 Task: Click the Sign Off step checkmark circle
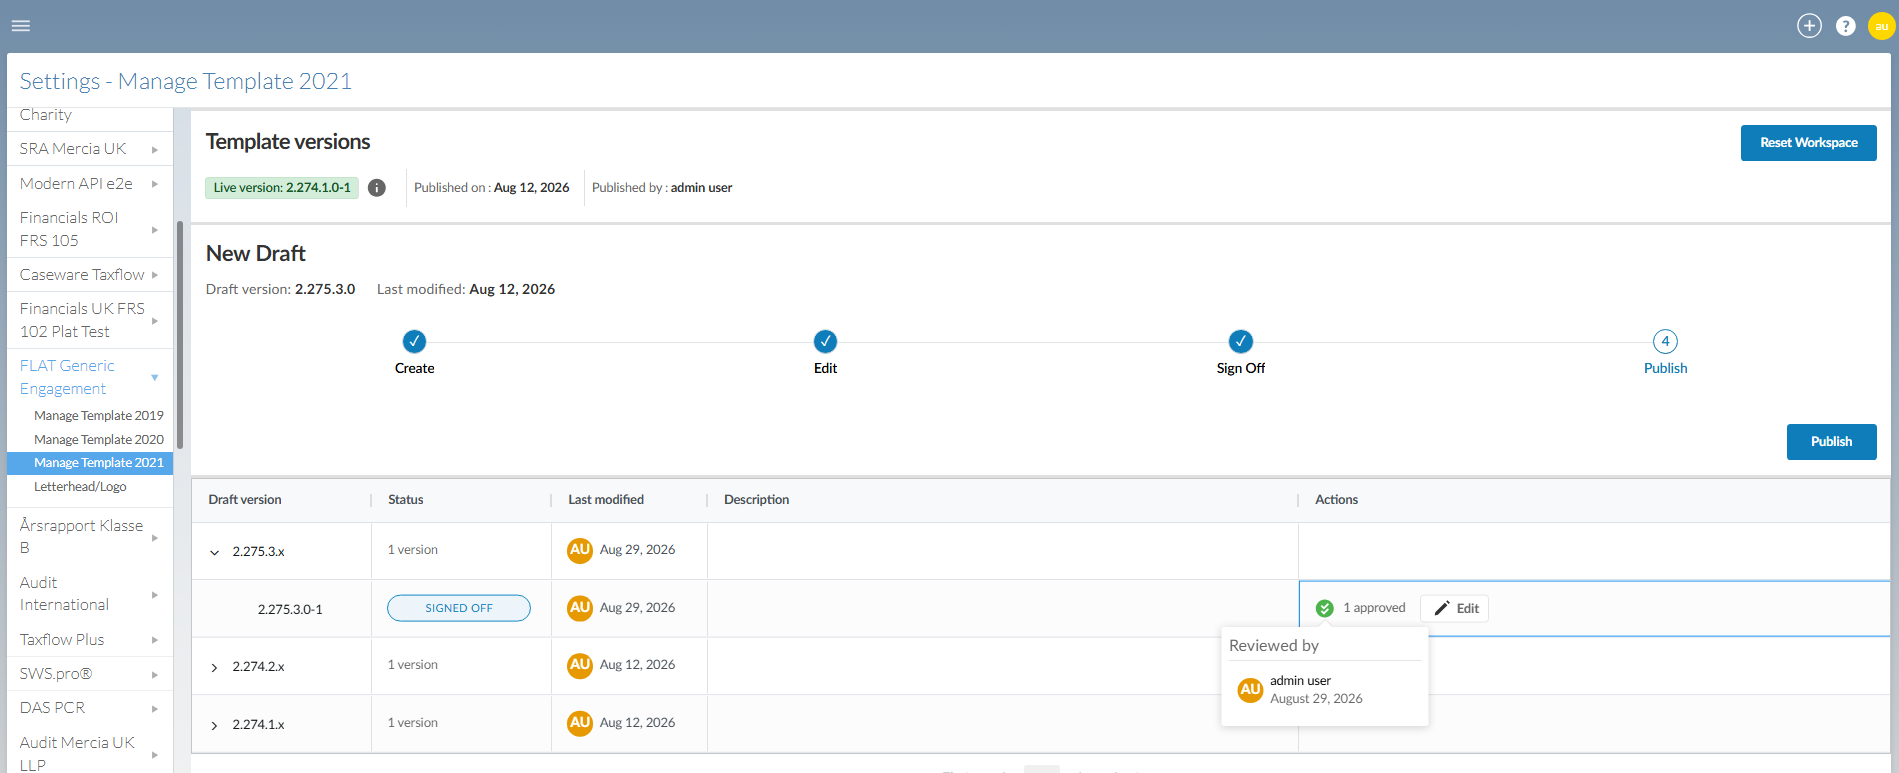1240,341
